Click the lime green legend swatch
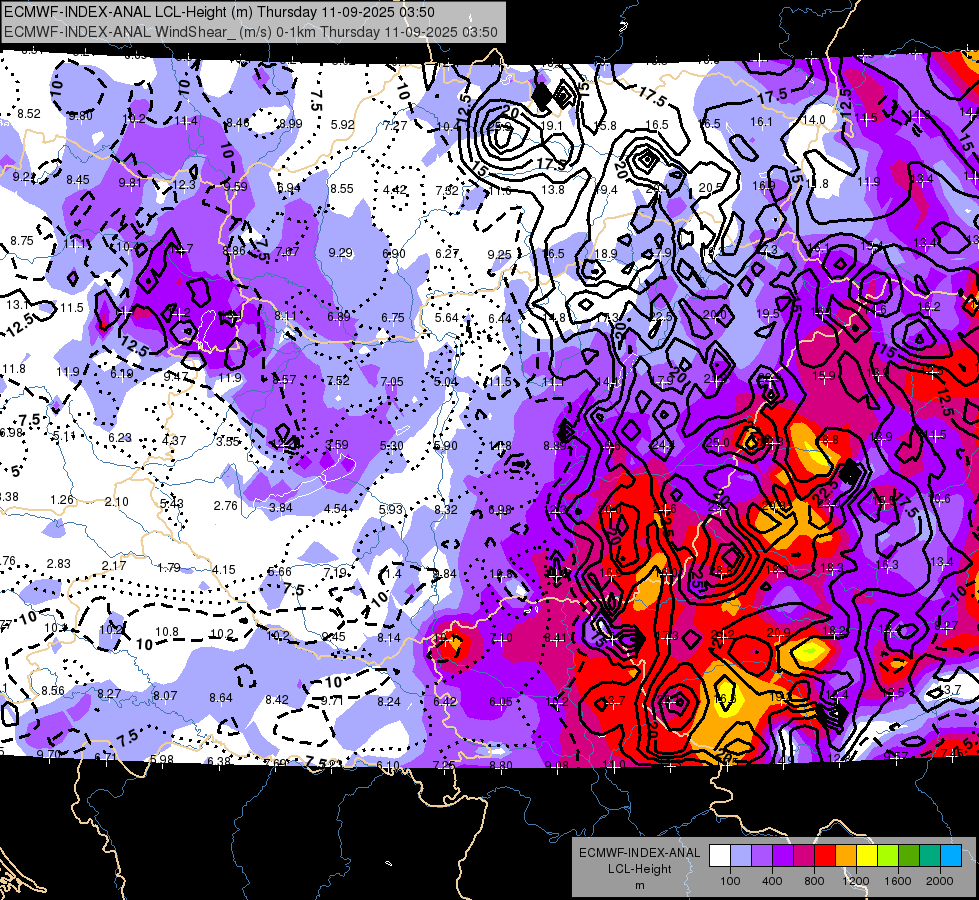Screen dimensions: 979x900 (888, 856)
